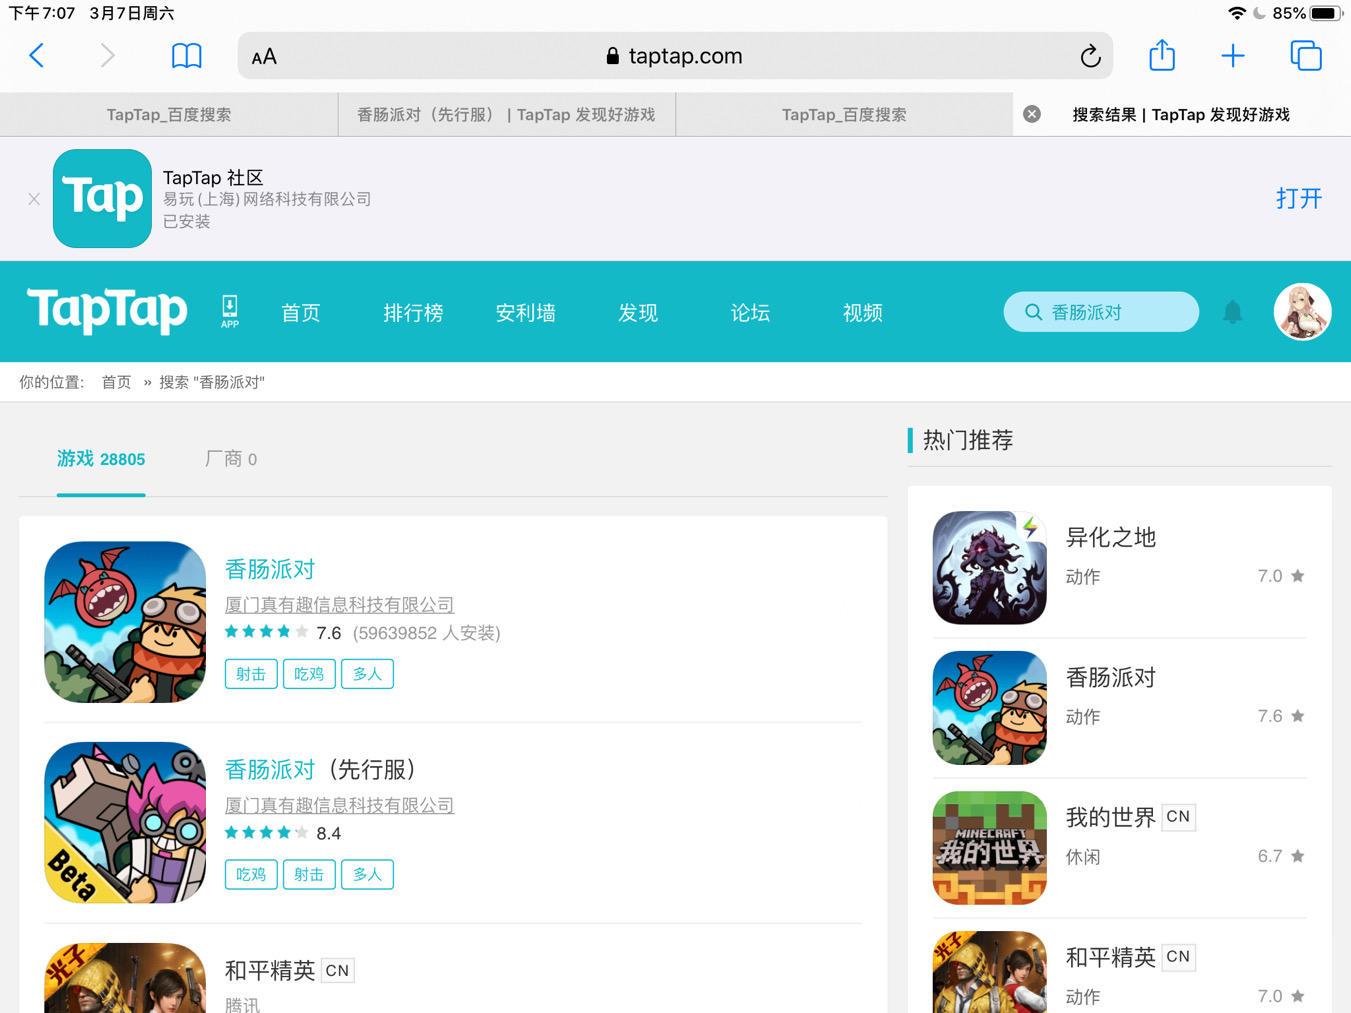This screenshot has height=1013, width=1351.
Task: Select the 游戏 28805 results tab
Action: point(101,459)
